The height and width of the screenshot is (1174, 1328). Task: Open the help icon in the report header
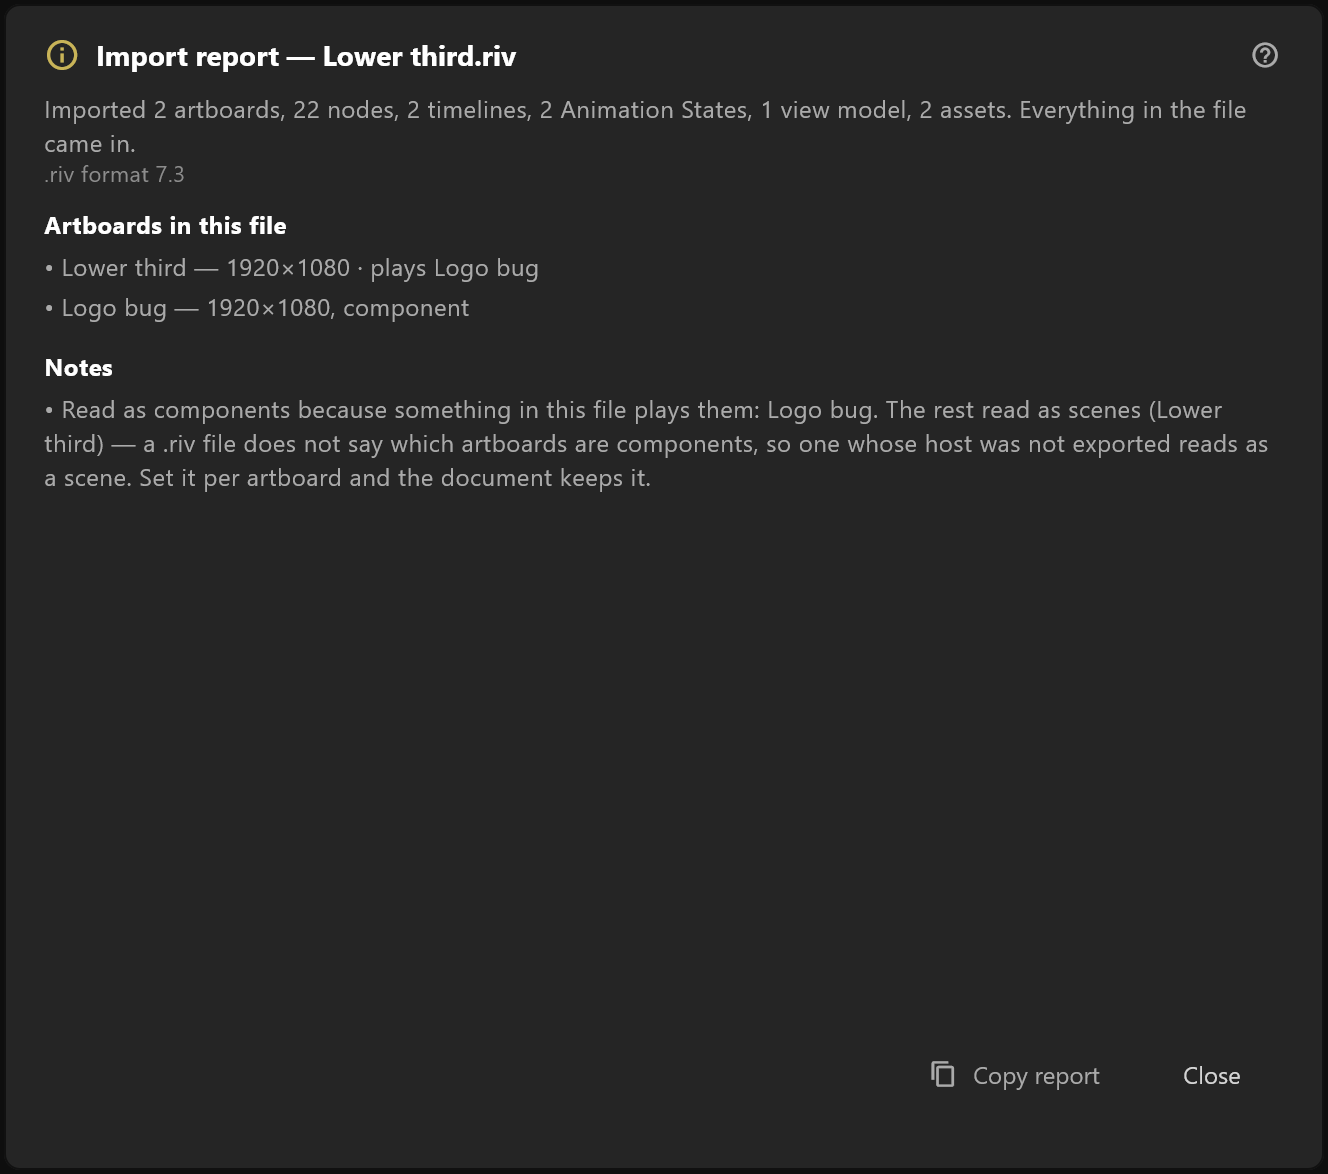click(1265, 55)
